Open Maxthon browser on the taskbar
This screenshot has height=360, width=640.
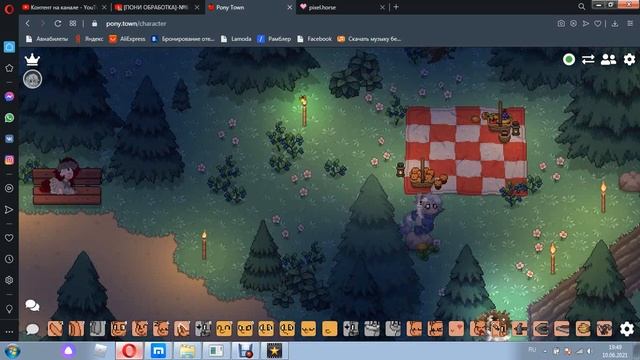click(158, 351)
